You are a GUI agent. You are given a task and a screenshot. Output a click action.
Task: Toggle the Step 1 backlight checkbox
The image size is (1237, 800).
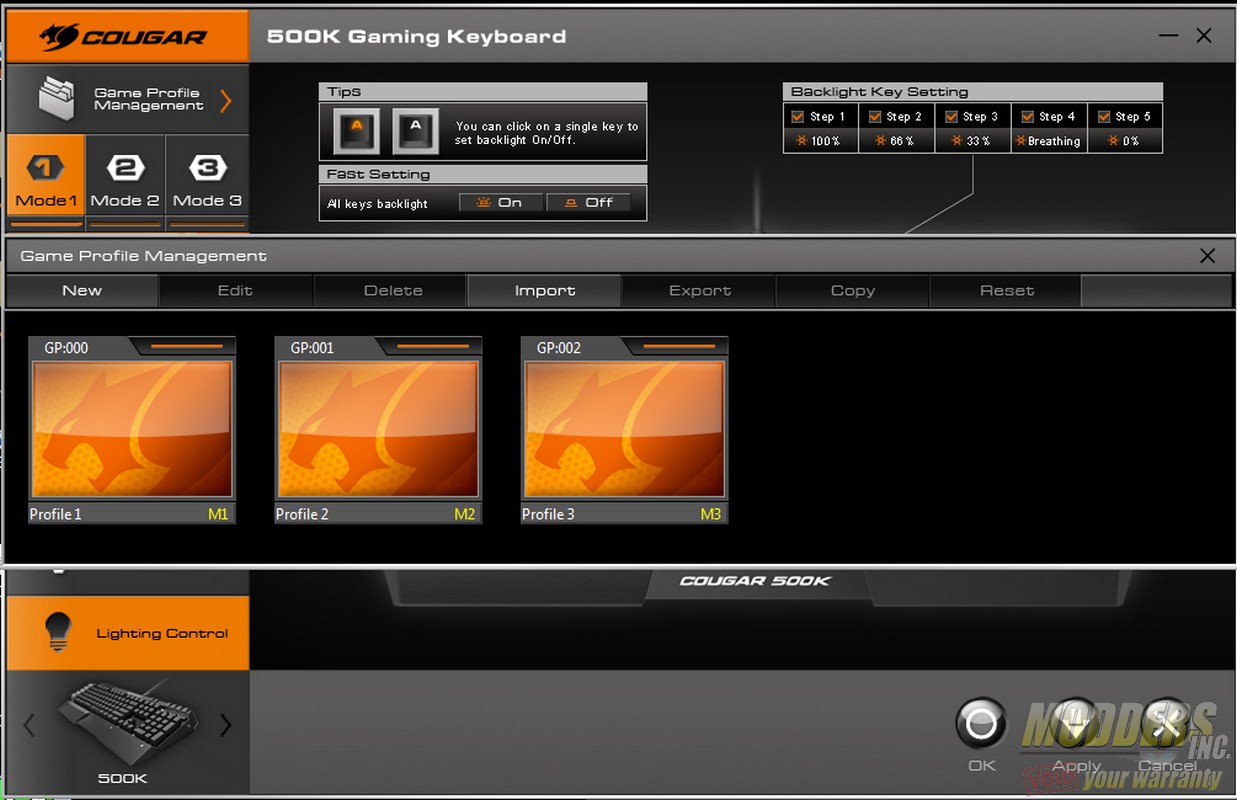[x=798, y=116]
